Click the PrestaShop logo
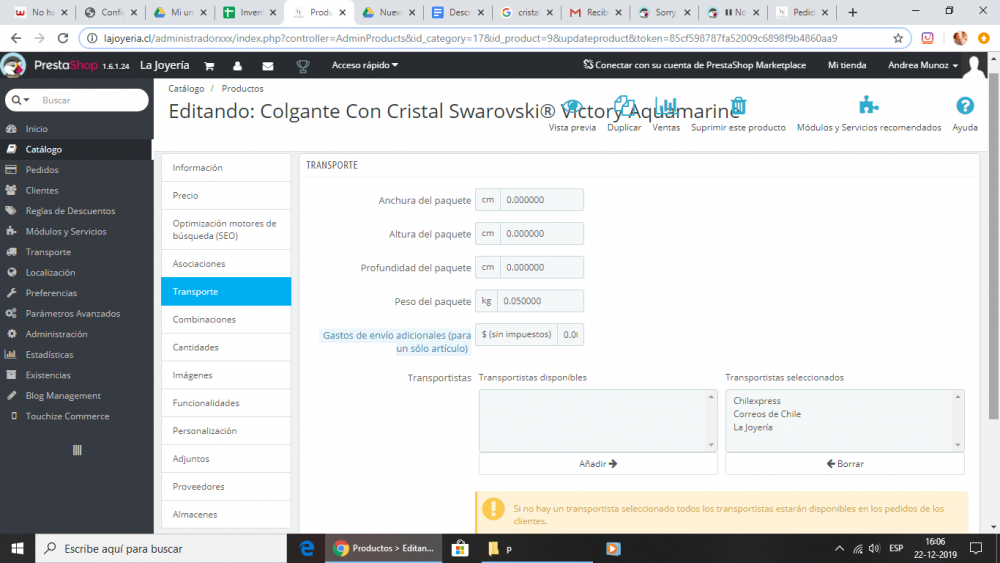This screenshot has height=563, width=1000. pos(13,65)
